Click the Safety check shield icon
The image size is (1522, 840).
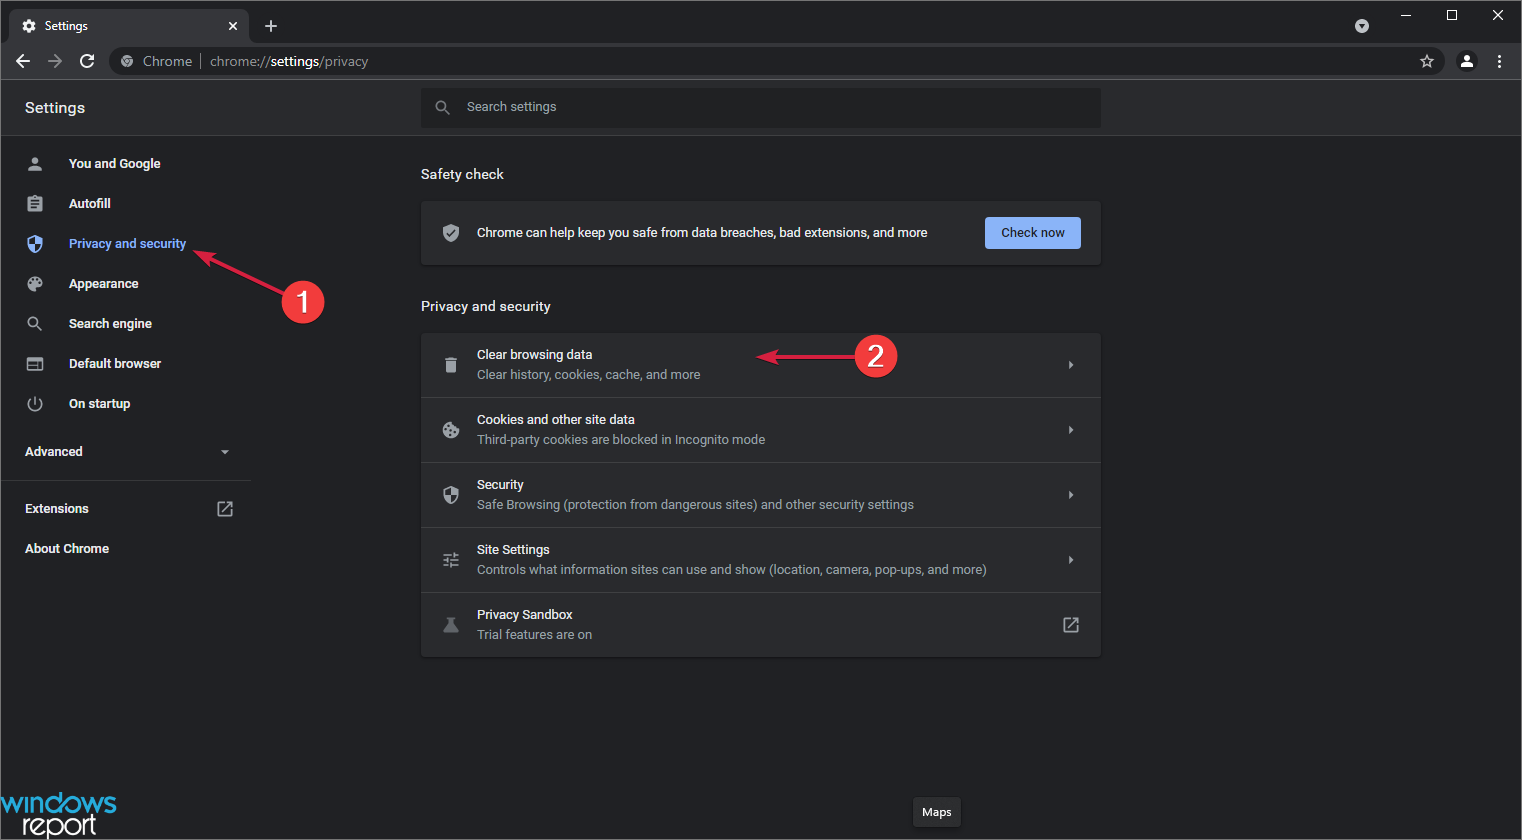[x=451, y=233]
